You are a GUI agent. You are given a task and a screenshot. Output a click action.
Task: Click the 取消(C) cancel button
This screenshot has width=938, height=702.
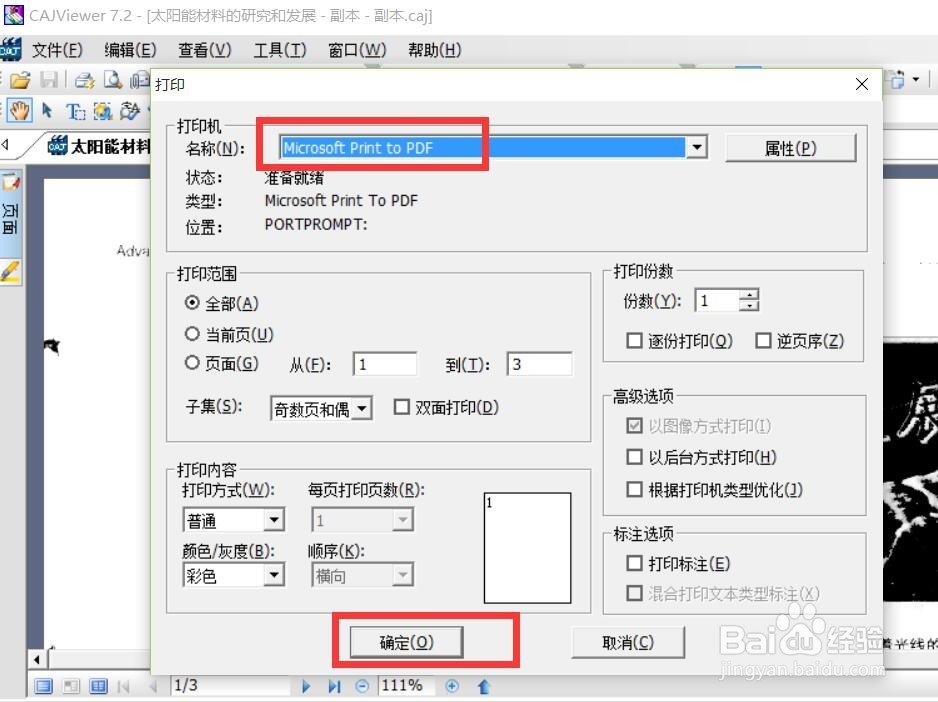(628, 642)
